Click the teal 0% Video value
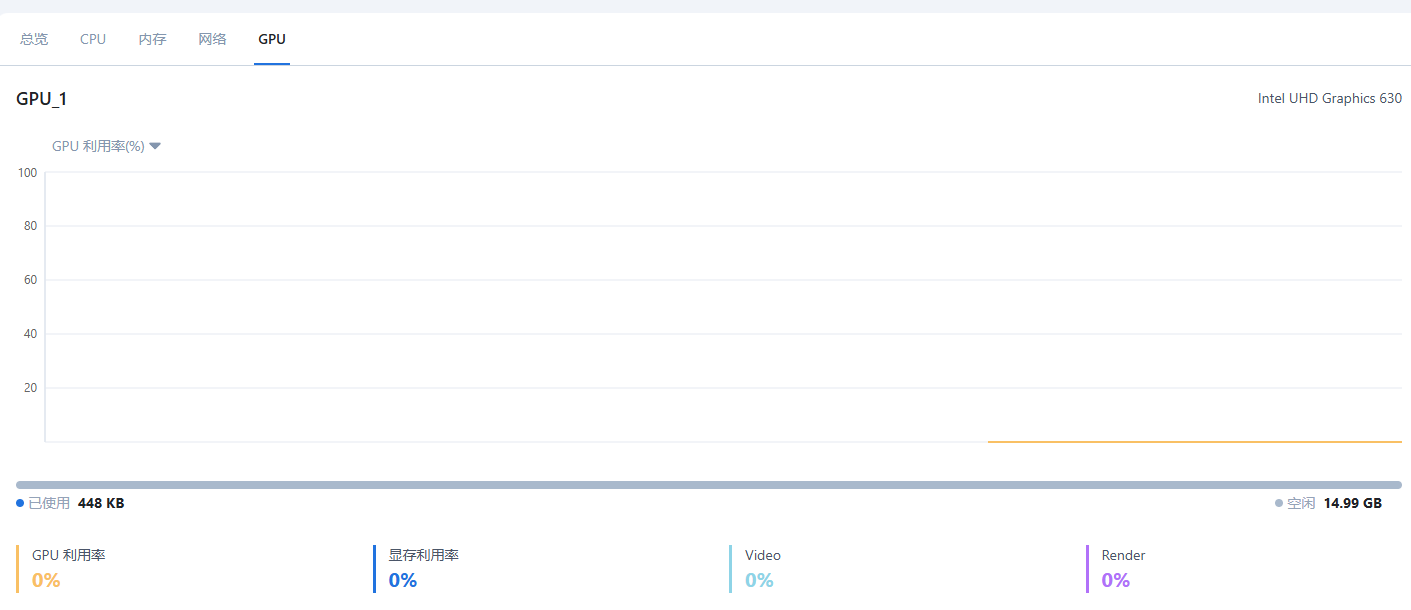1411x610 pixels. 760,580
